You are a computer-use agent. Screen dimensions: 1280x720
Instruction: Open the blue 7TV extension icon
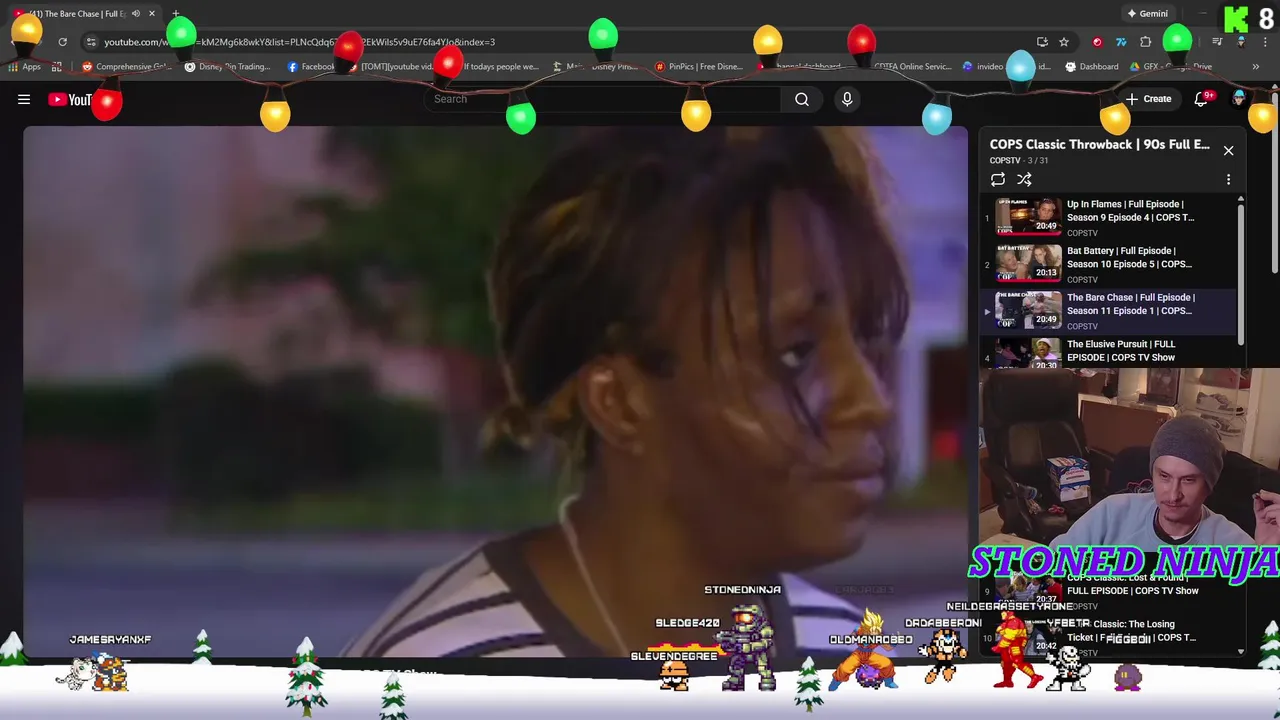click(x=1121, y=42)
